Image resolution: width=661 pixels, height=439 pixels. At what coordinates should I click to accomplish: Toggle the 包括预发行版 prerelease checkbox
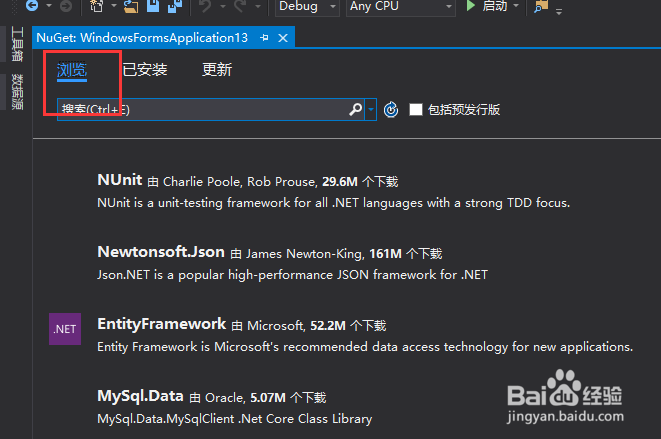point(416,110)
